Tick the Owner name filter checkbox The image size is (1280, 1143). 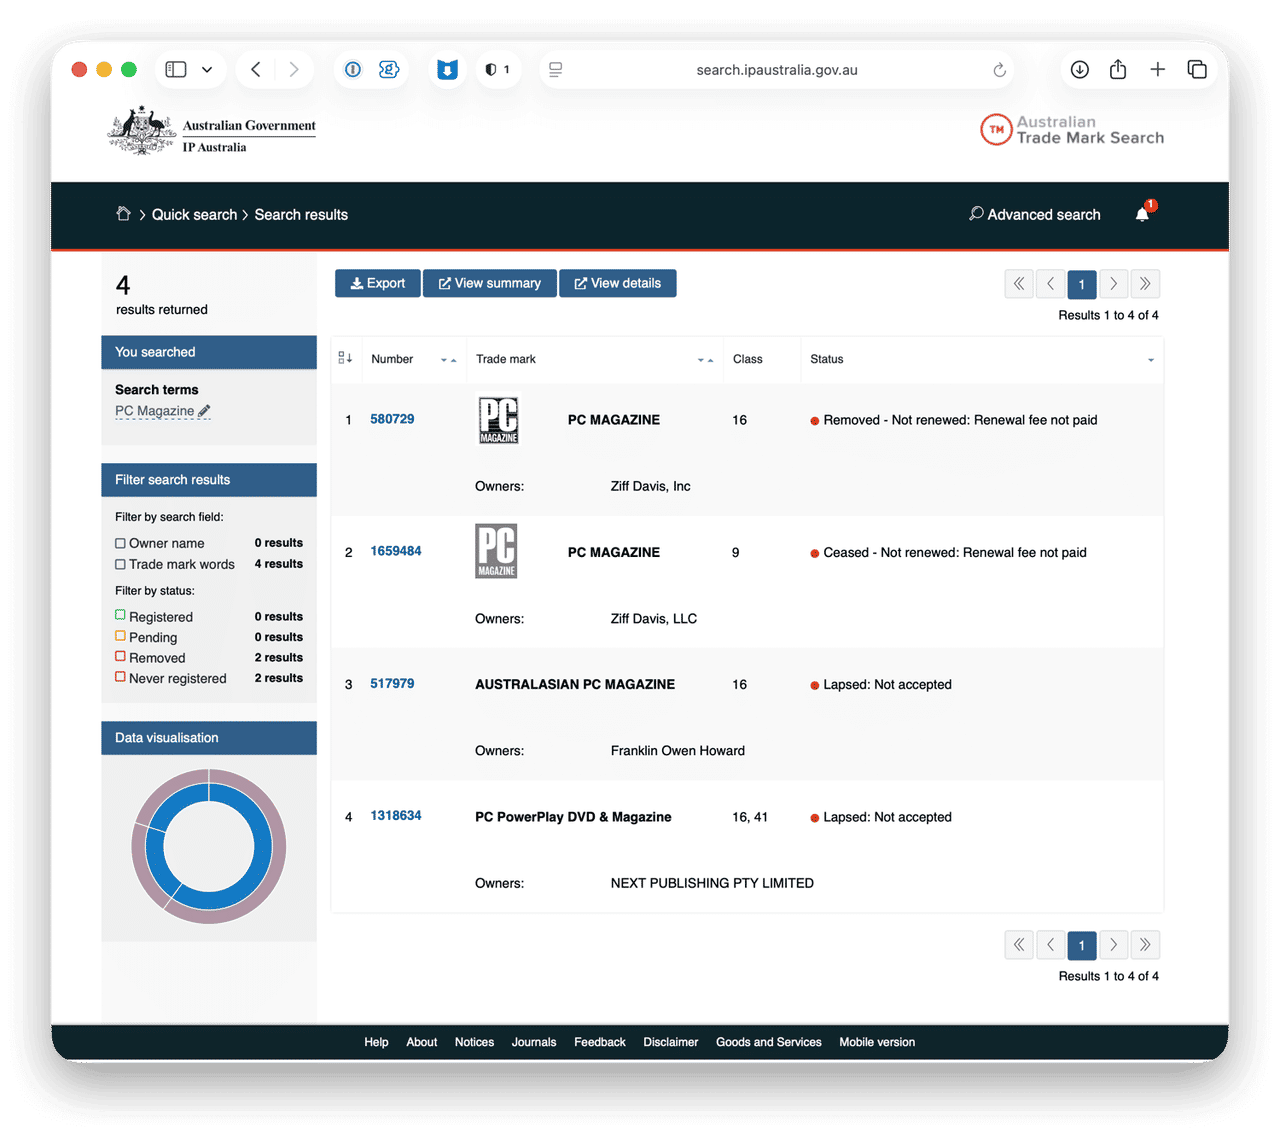(x=120, y=543)
